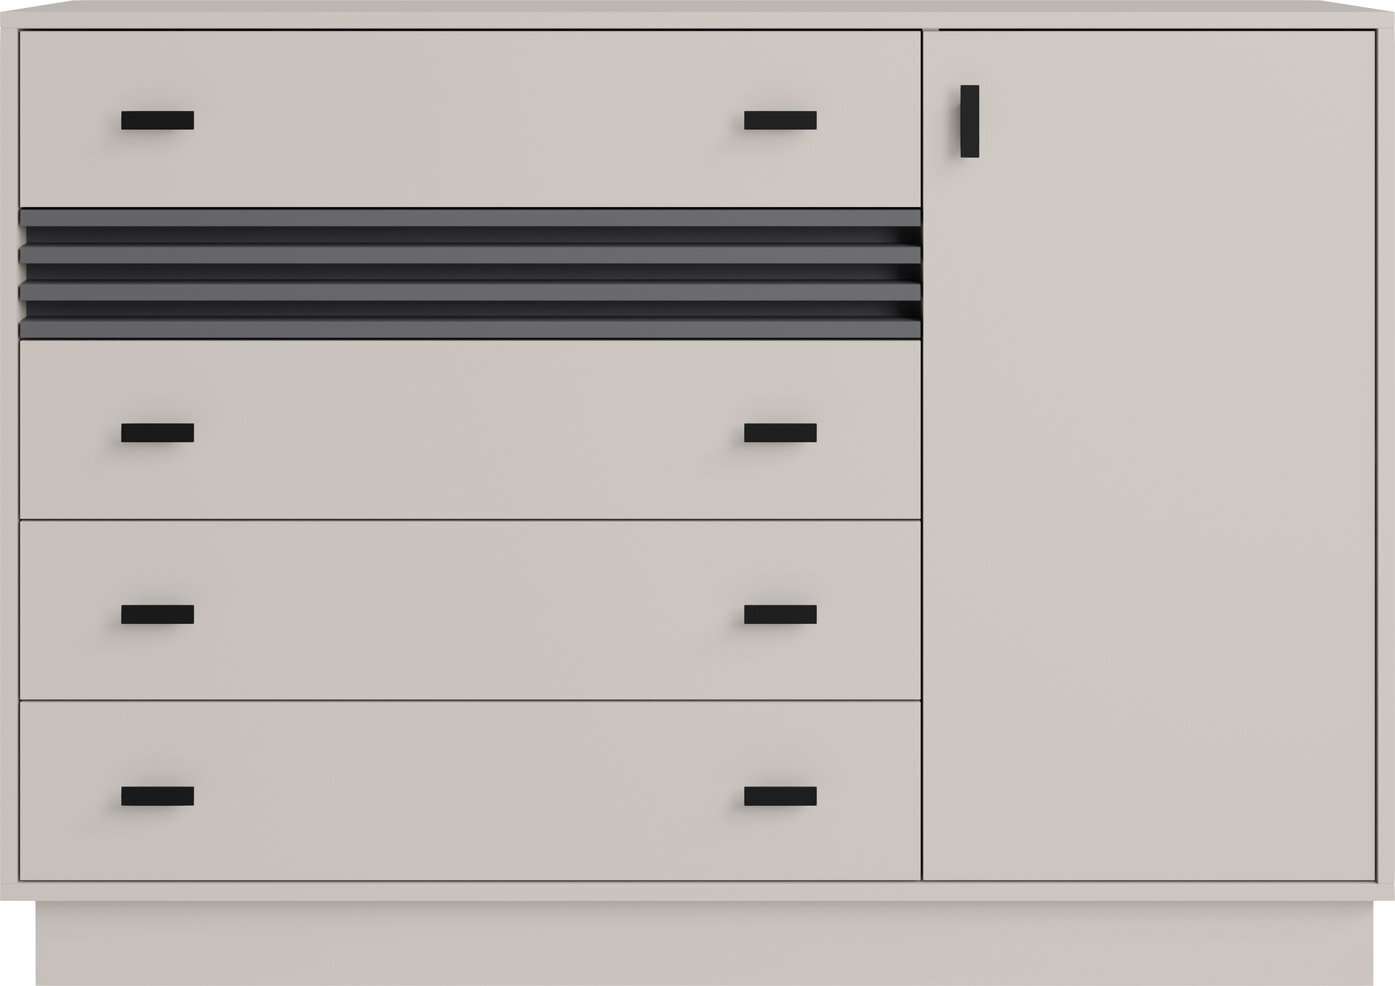Select the dark slatted decorative panel

coord(470,273)
